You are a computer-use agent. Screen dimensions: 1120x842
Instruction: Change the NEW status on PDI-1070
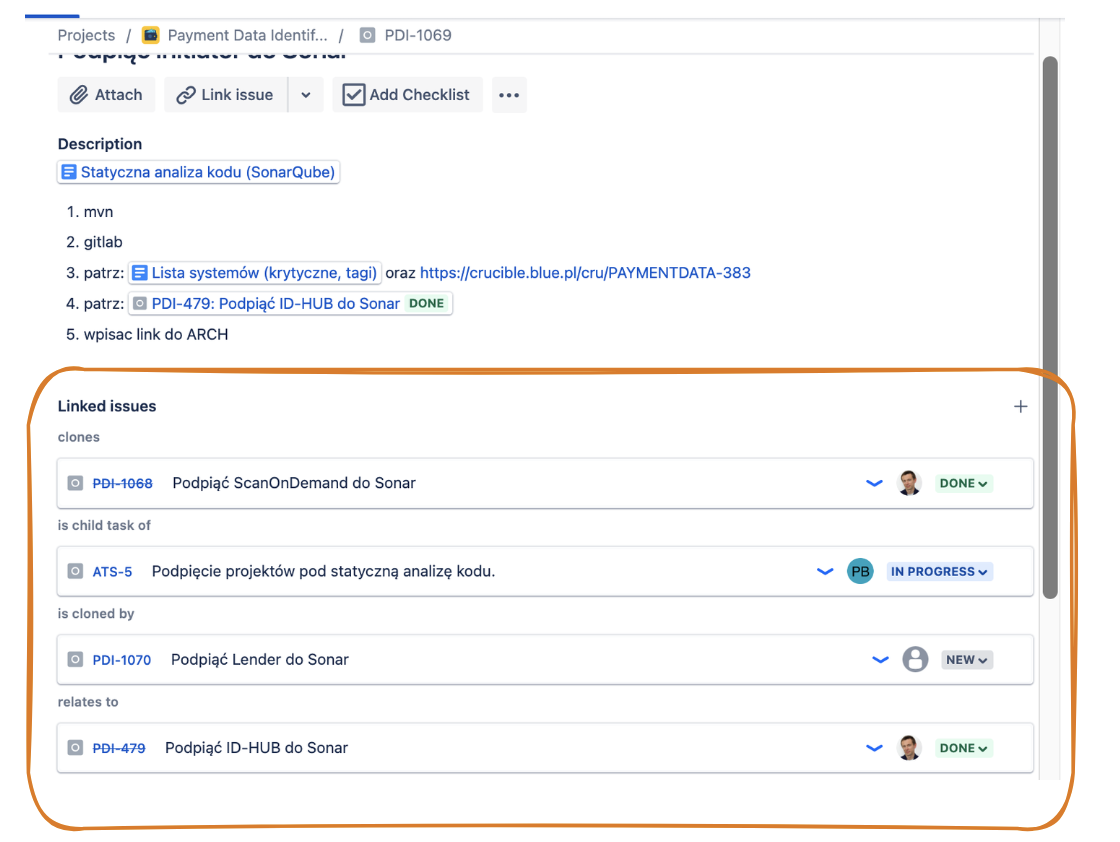click(967, 660)
